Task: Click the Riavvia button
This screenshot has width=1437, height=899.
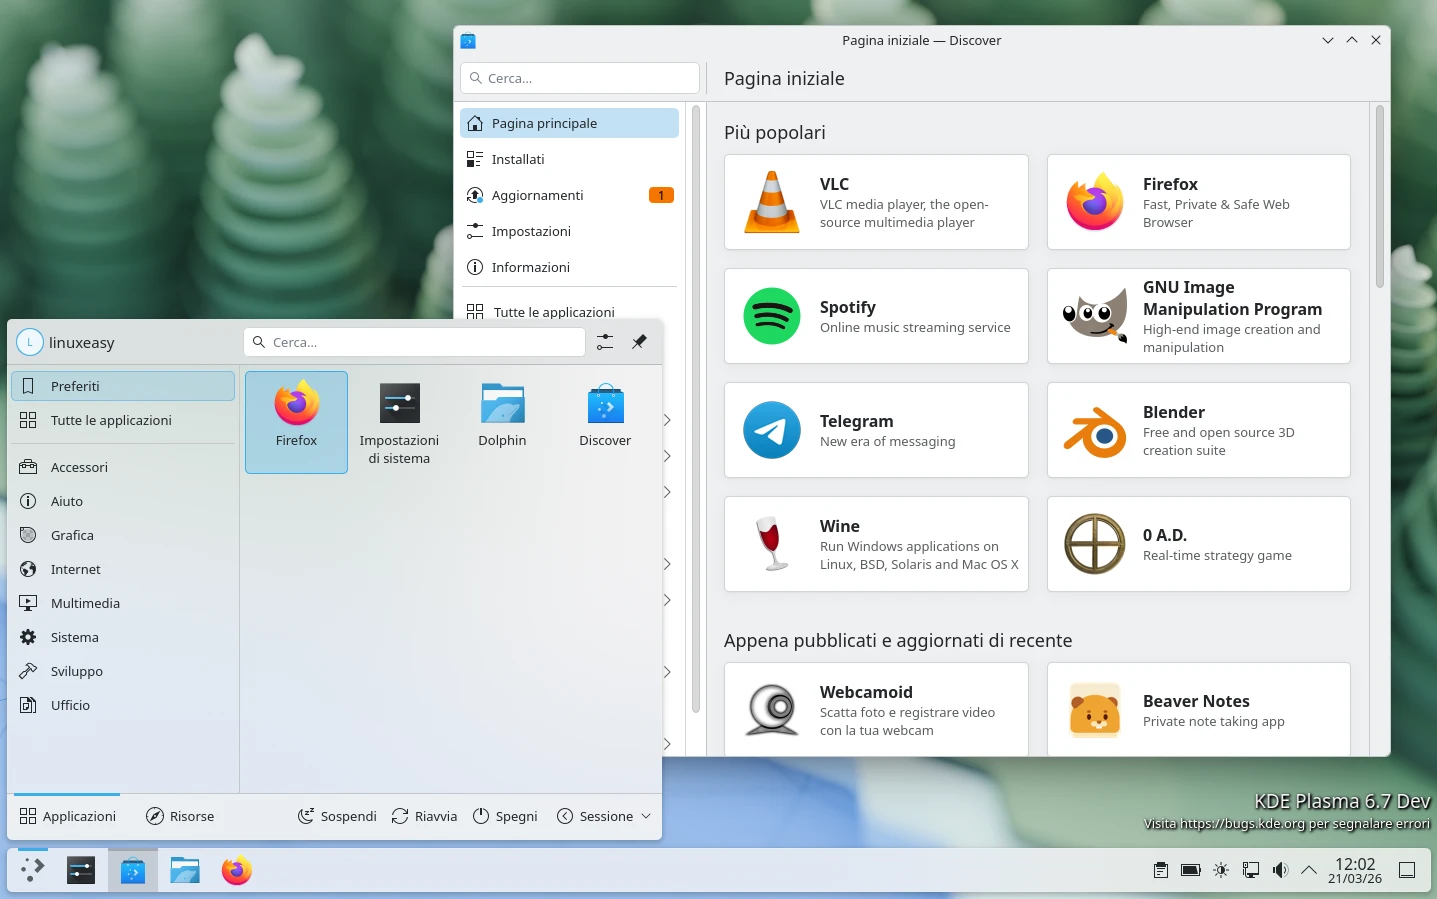Action: coord(424,816)
